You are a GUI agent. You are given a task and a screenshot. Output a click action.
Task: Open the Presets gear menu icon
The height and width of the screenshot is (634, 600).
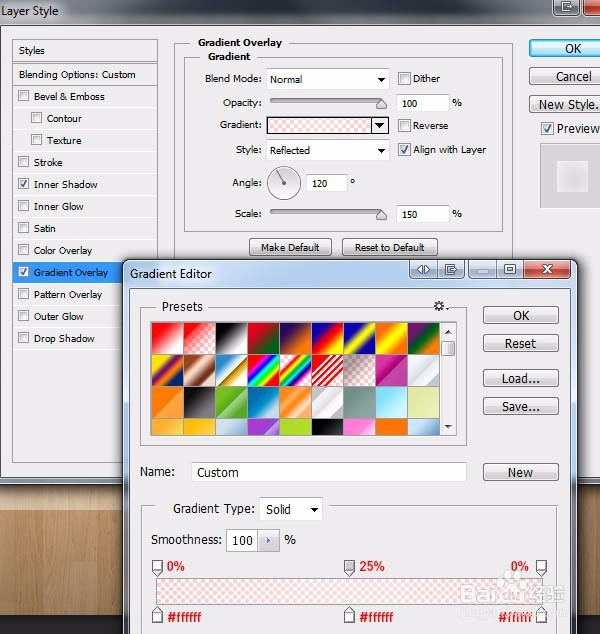point(441,306)
